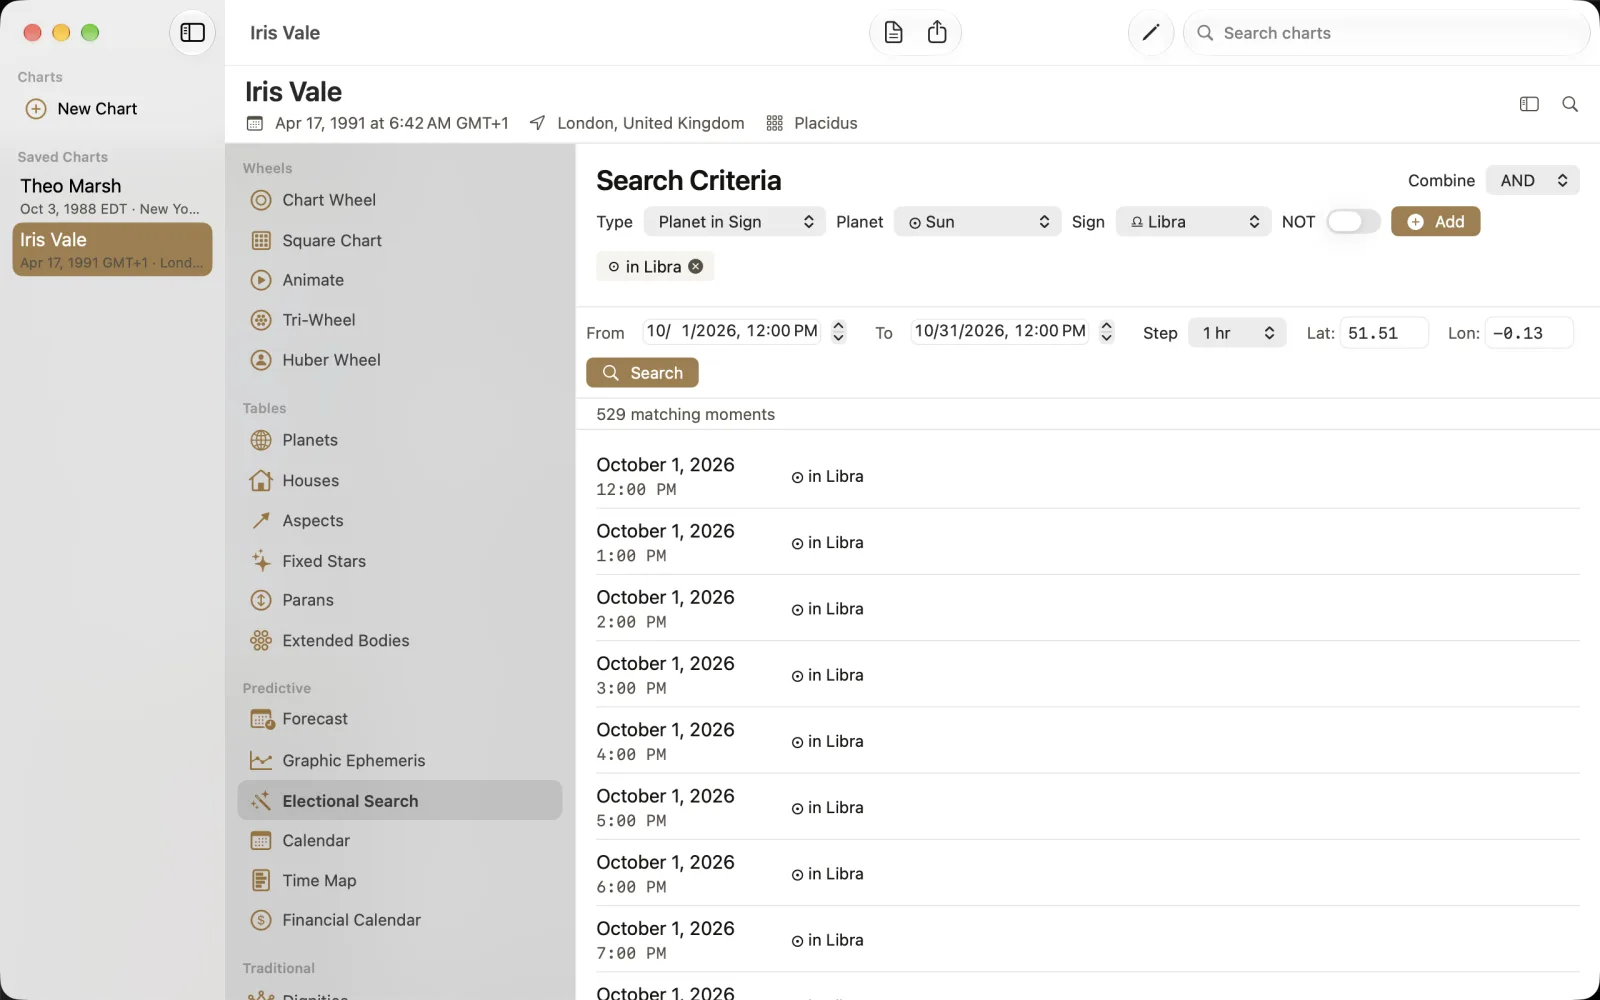Click the plus icon next to New Chart
The height and width of the screenshot is (1000, 1600).
click(36, 109)
